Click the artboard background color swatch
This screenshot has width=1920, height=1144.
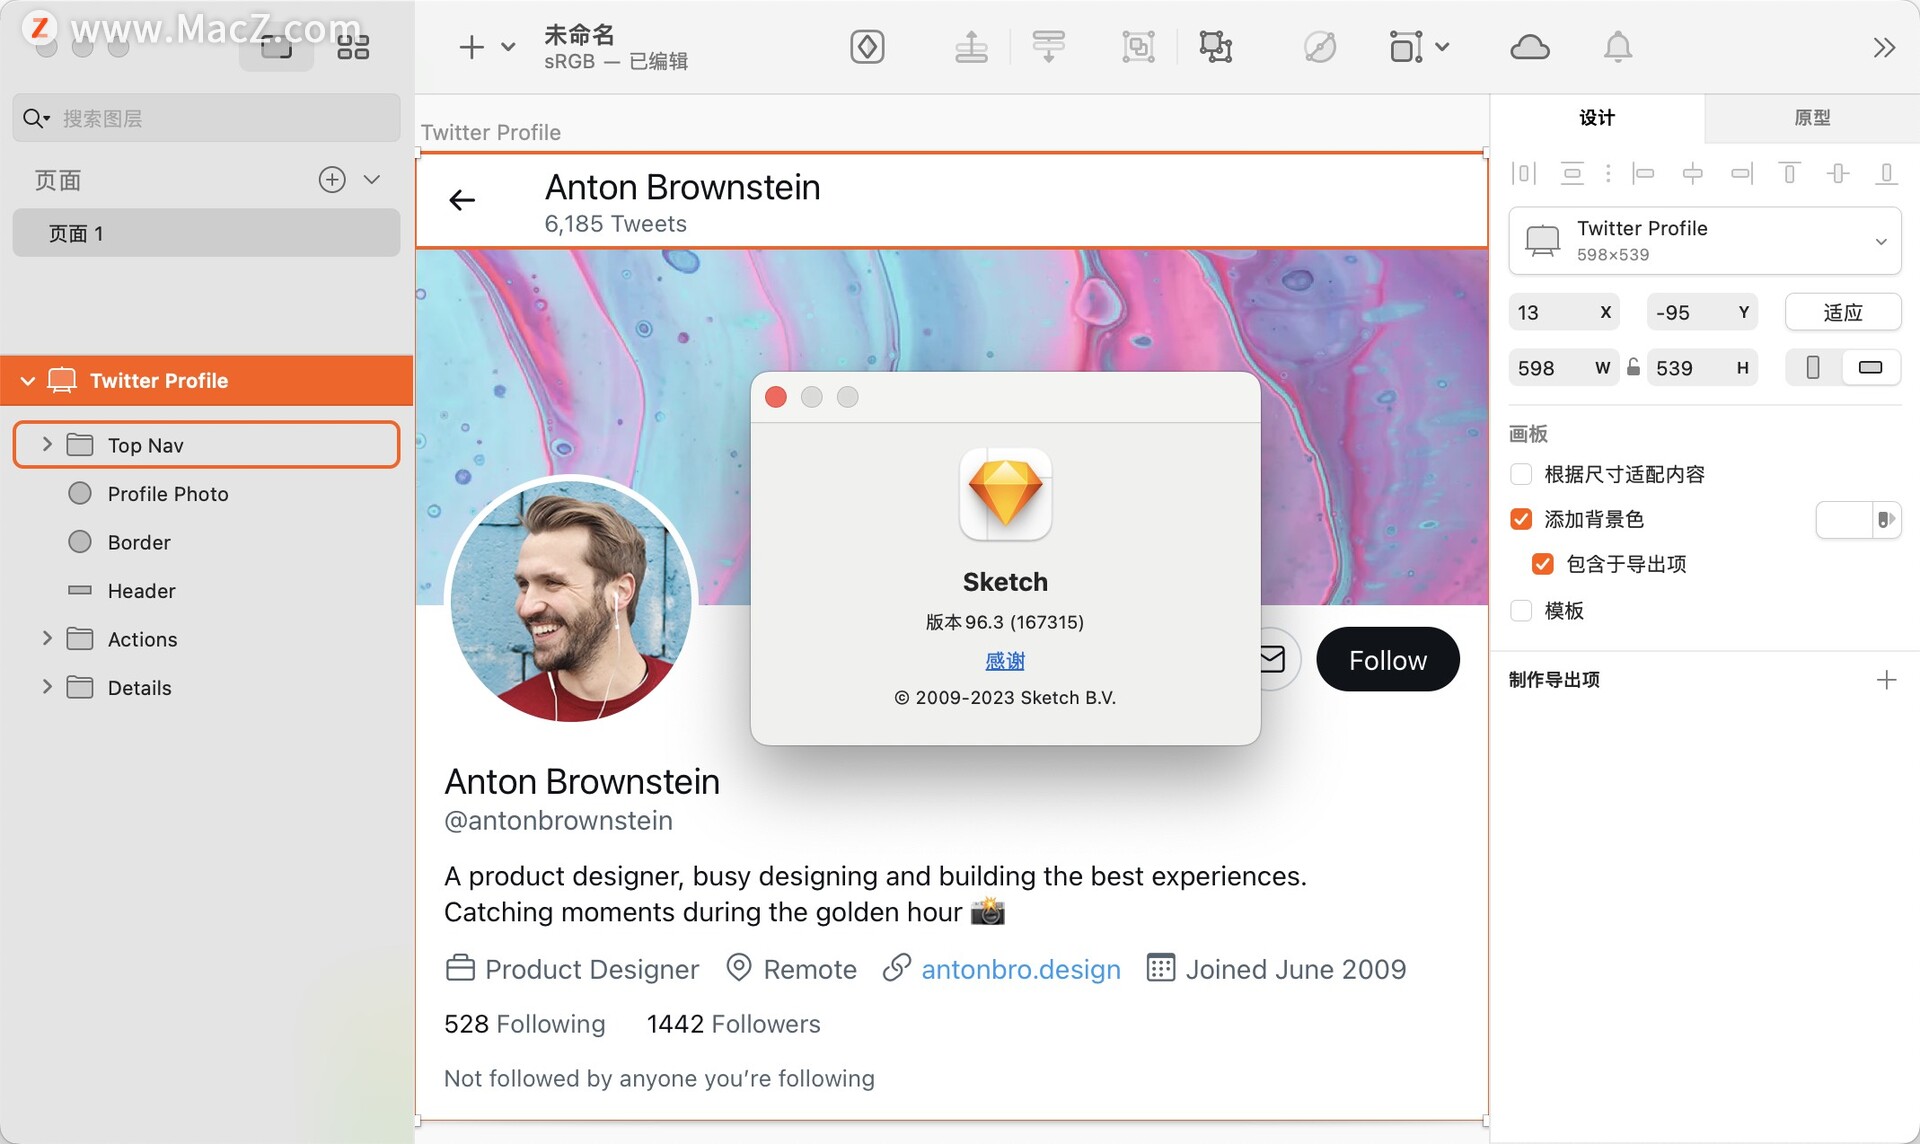pyautogui.click(x=1843, y=519)
